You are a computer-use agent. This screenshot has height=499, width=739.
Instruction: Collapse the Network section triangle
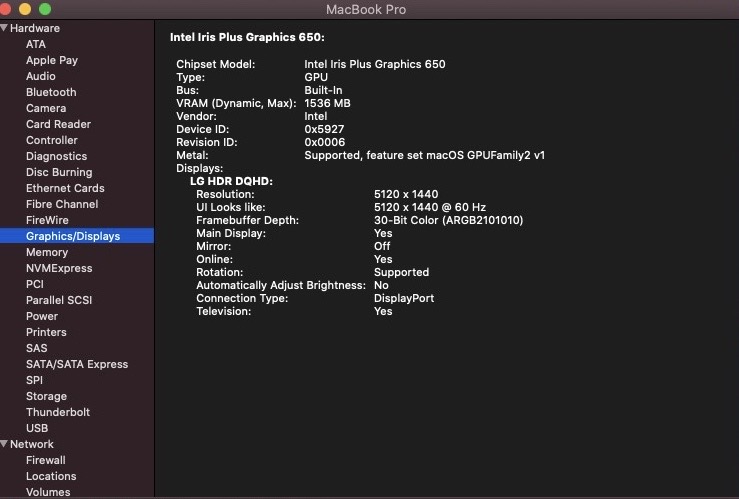coord(4,444)
